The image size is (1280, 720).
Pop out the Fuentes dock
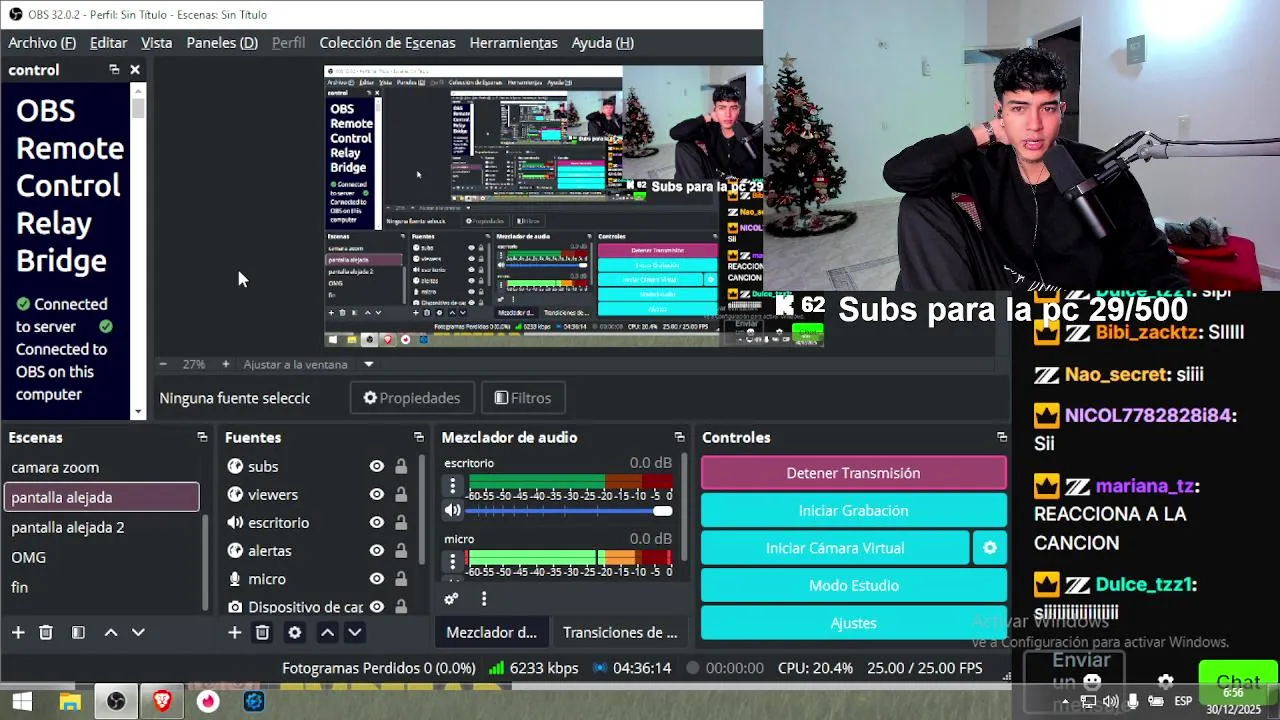click(419, 437)
